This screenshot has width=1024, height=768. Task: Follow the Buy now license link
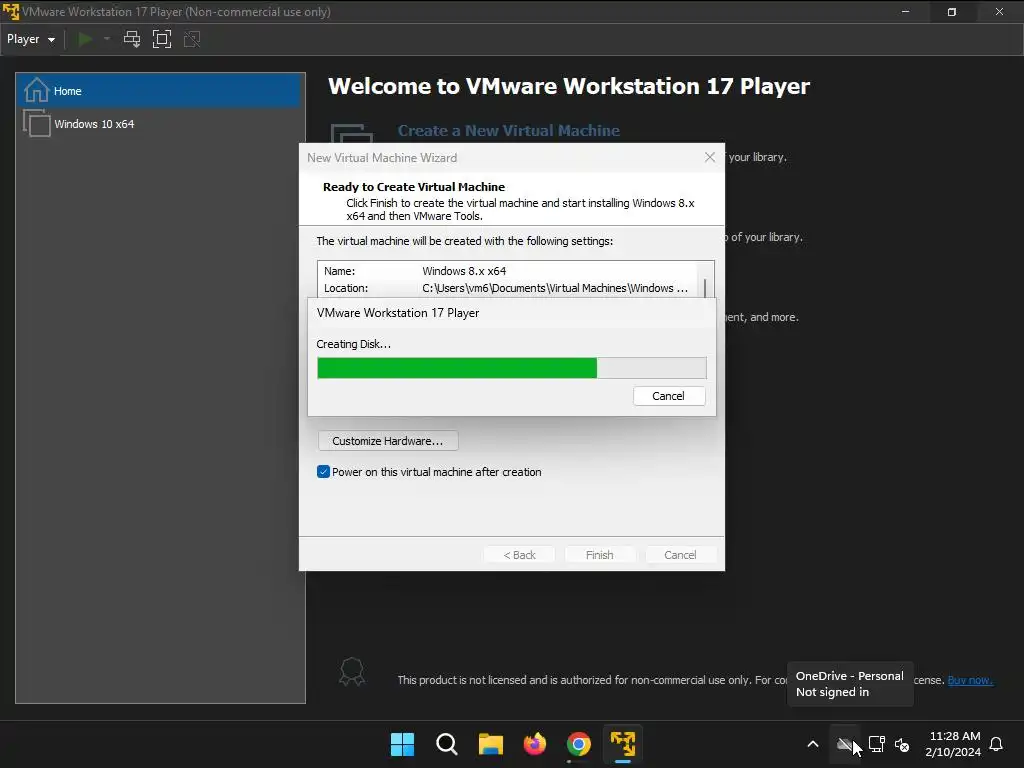(x=970, y=680)
